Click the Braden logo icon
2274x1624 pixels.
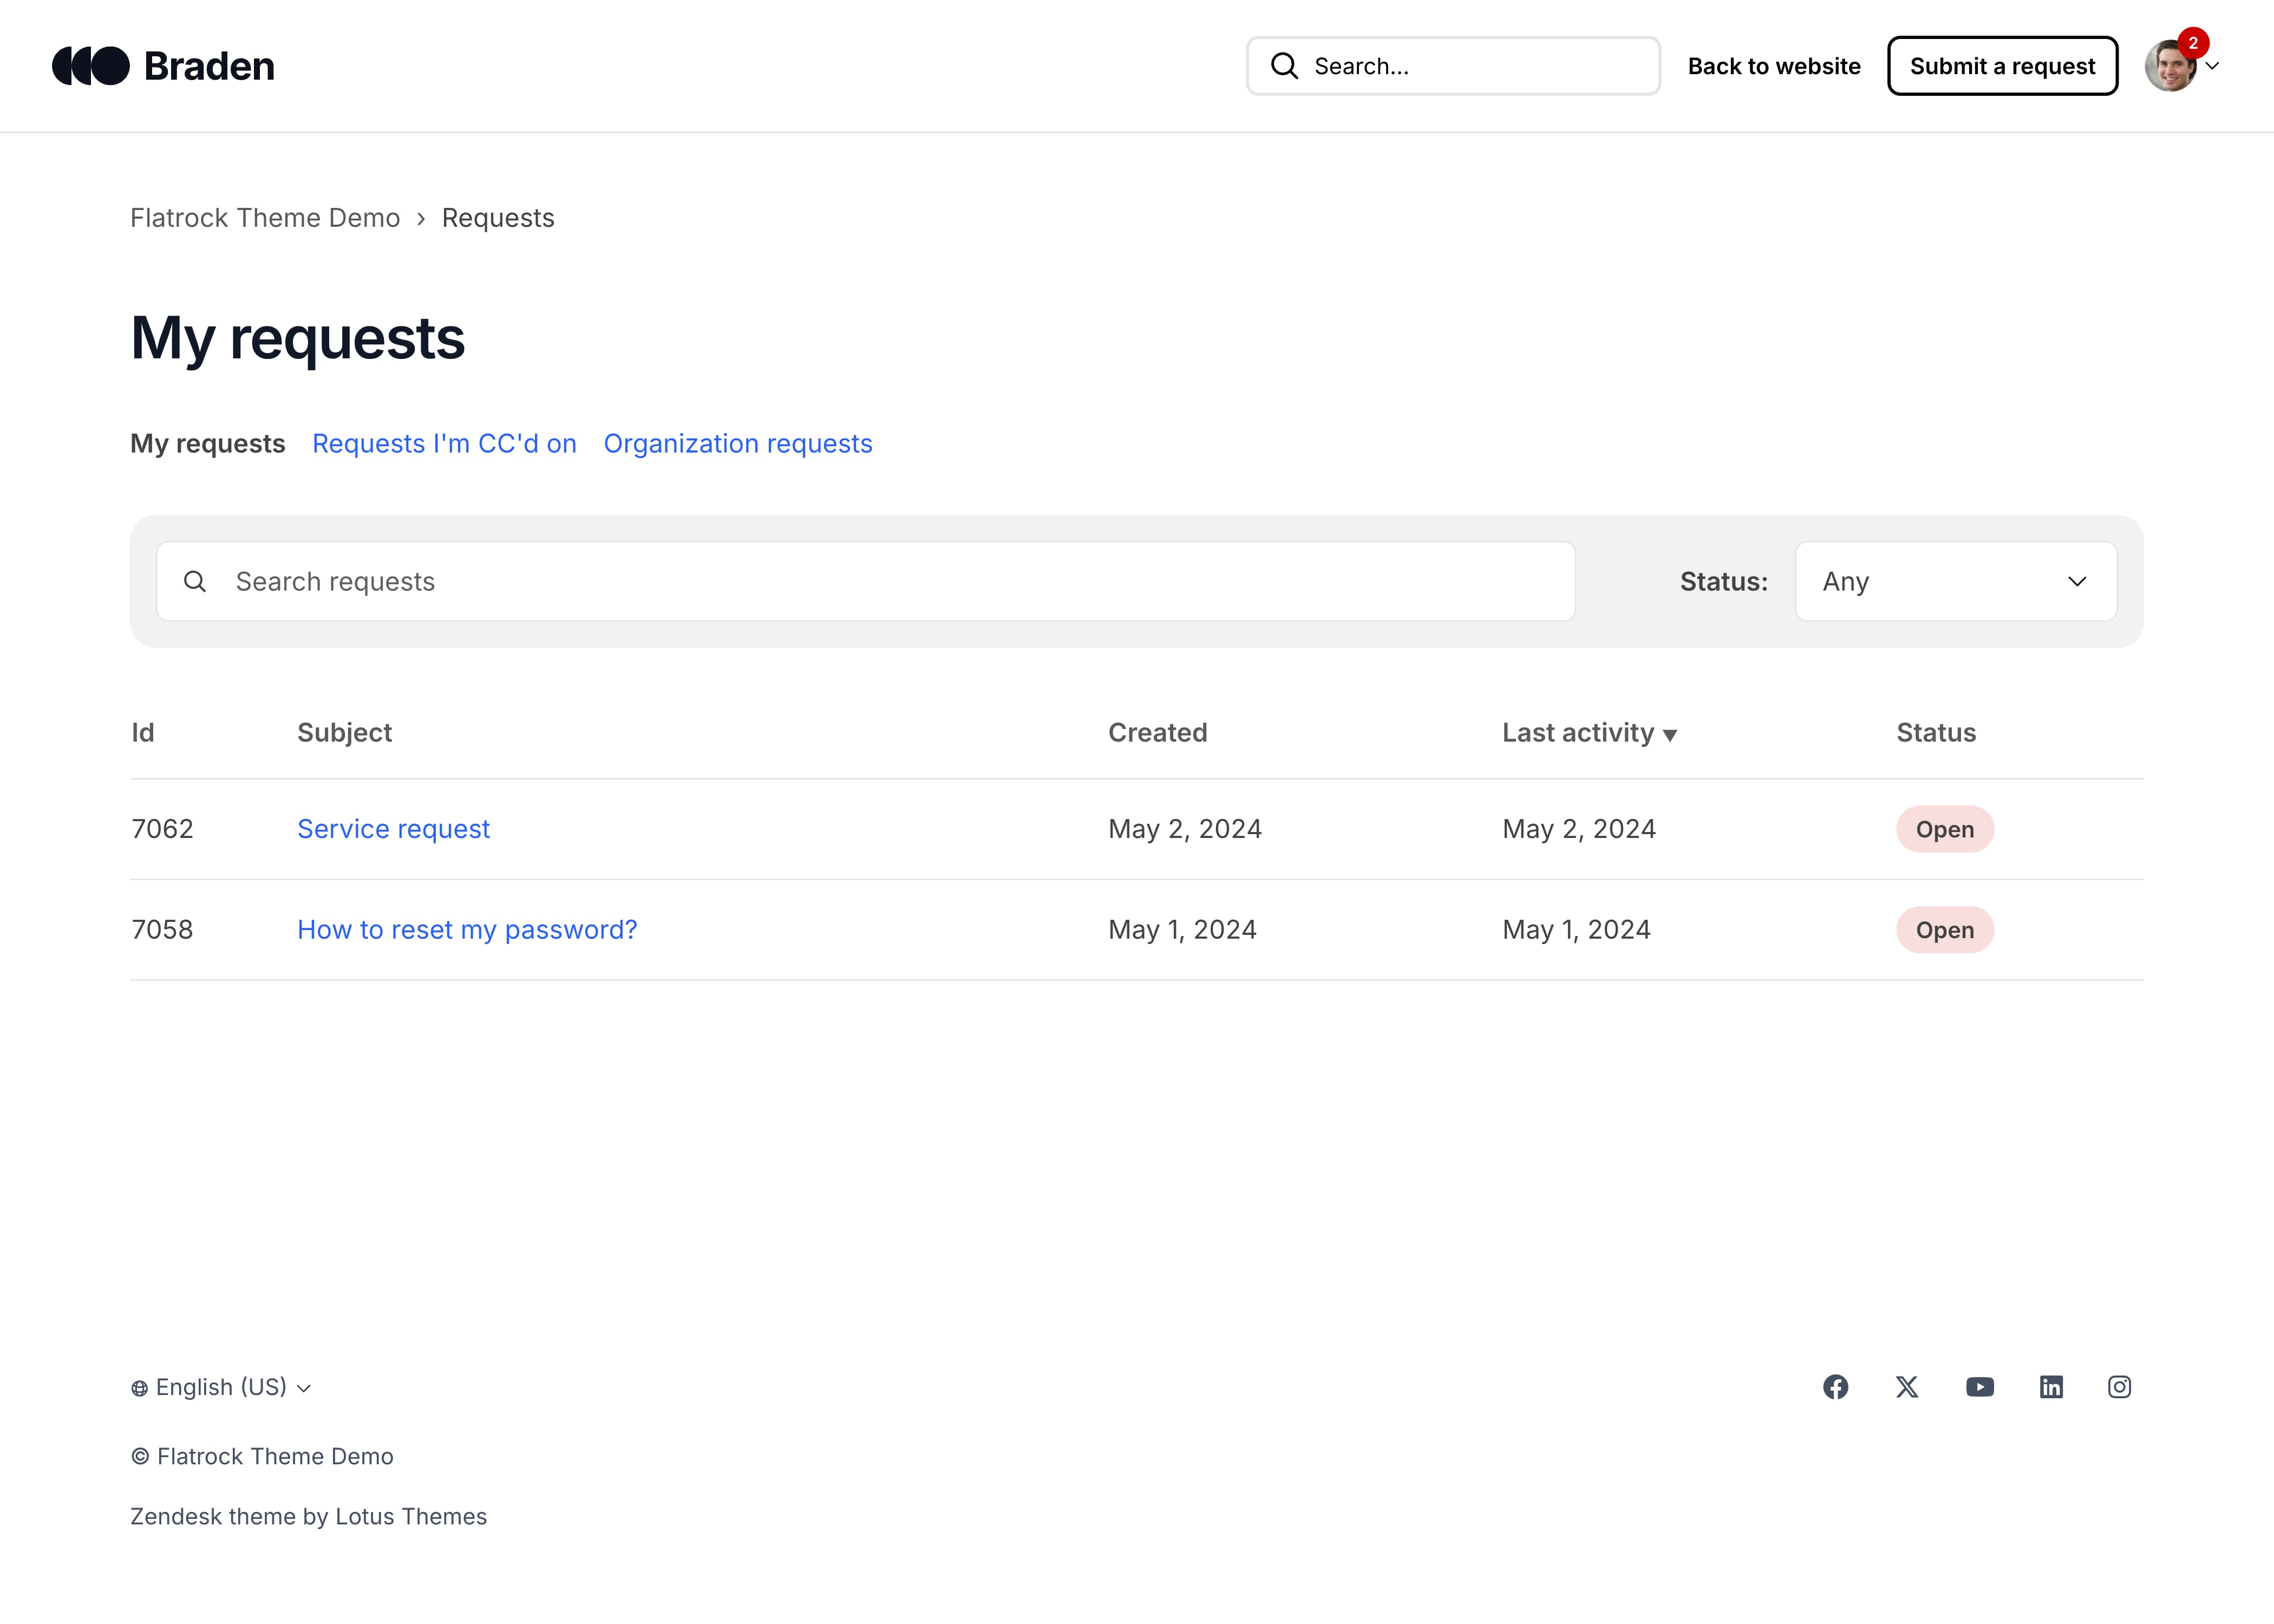pos(91,66)
